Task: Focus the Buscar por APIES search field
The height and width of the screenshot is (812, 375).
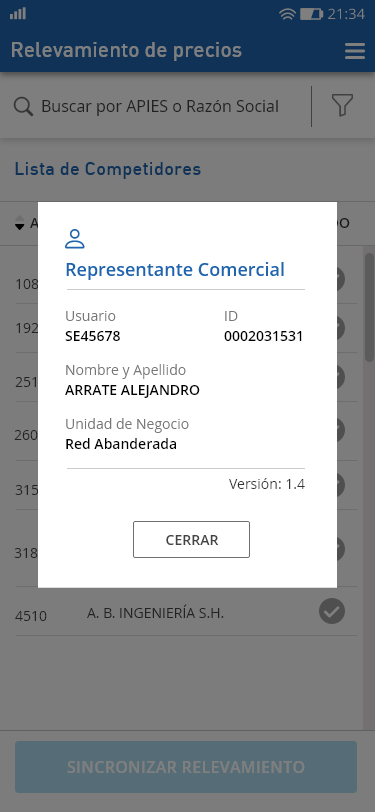Action: coord(160,107)
